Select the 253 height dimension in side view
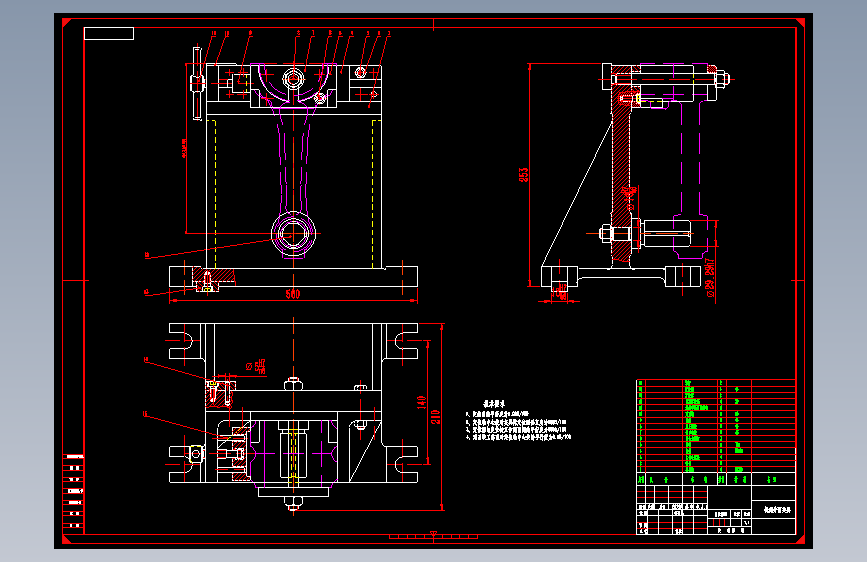This screenshot has width=867, height=562. click(x=524, y=175)
